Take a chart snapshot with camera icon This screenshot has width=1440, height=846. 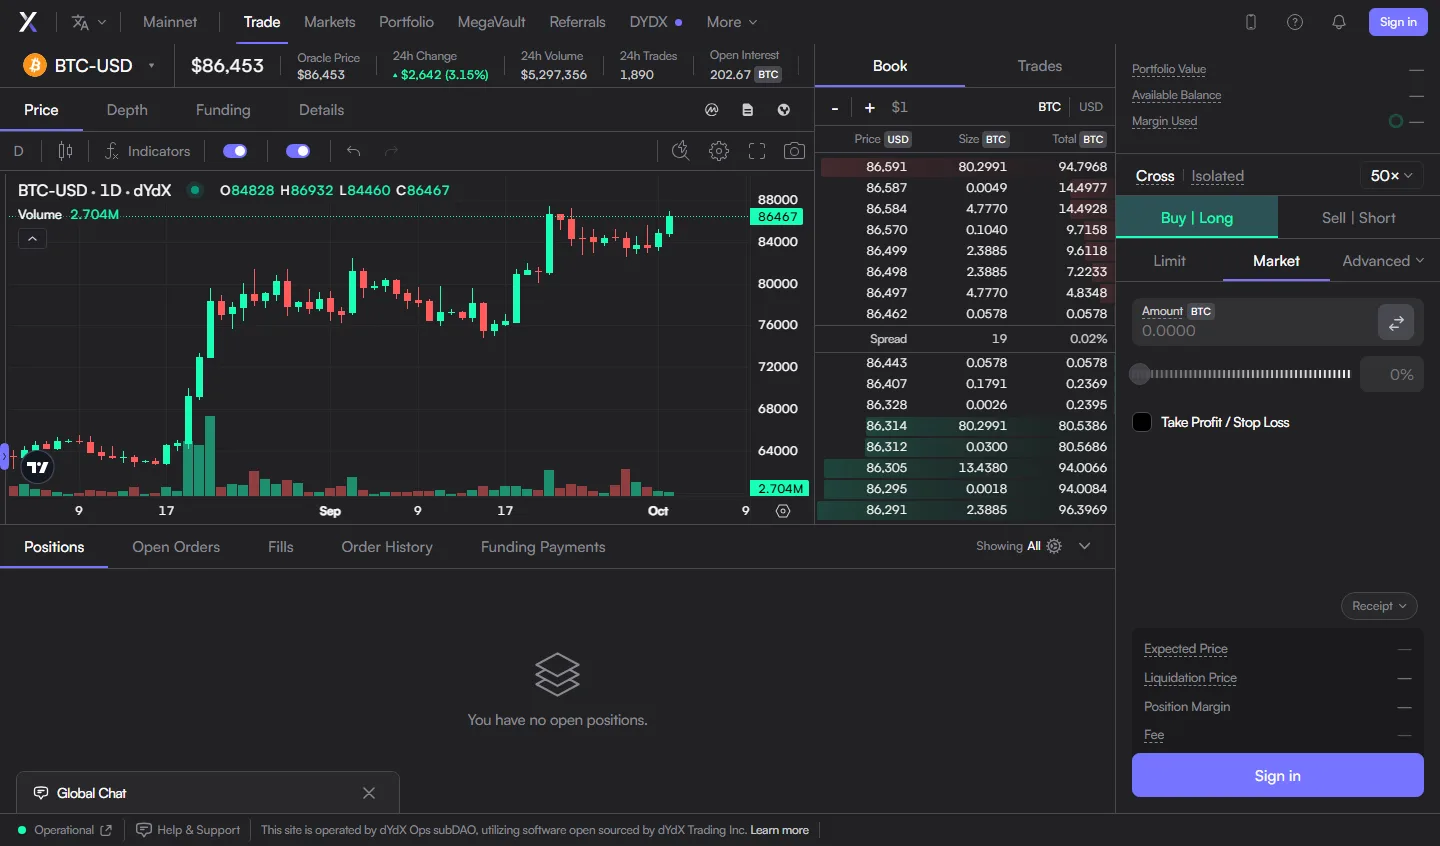tap(794, 151)
